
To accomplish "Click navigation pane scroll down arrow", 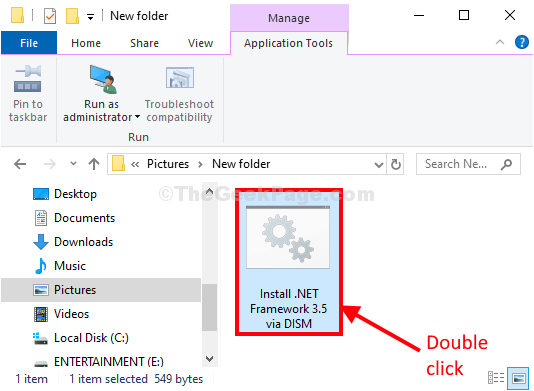I will coord(209,359).
